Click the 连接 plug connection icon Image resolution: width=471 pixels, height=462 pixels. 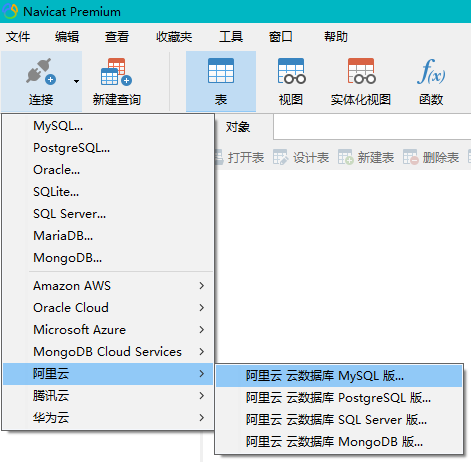pyautogui.click(x=41, y=71)
